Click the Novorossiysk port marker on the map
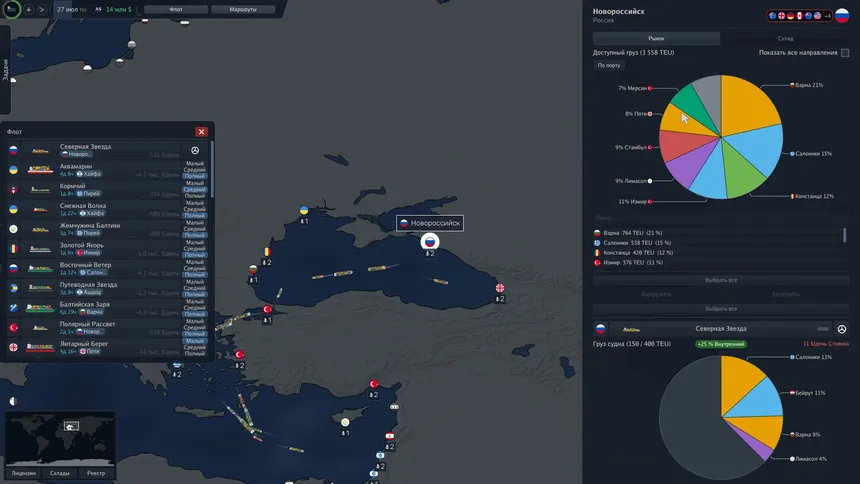The height and width of the screenshot is (484, 860). point(429,241)
